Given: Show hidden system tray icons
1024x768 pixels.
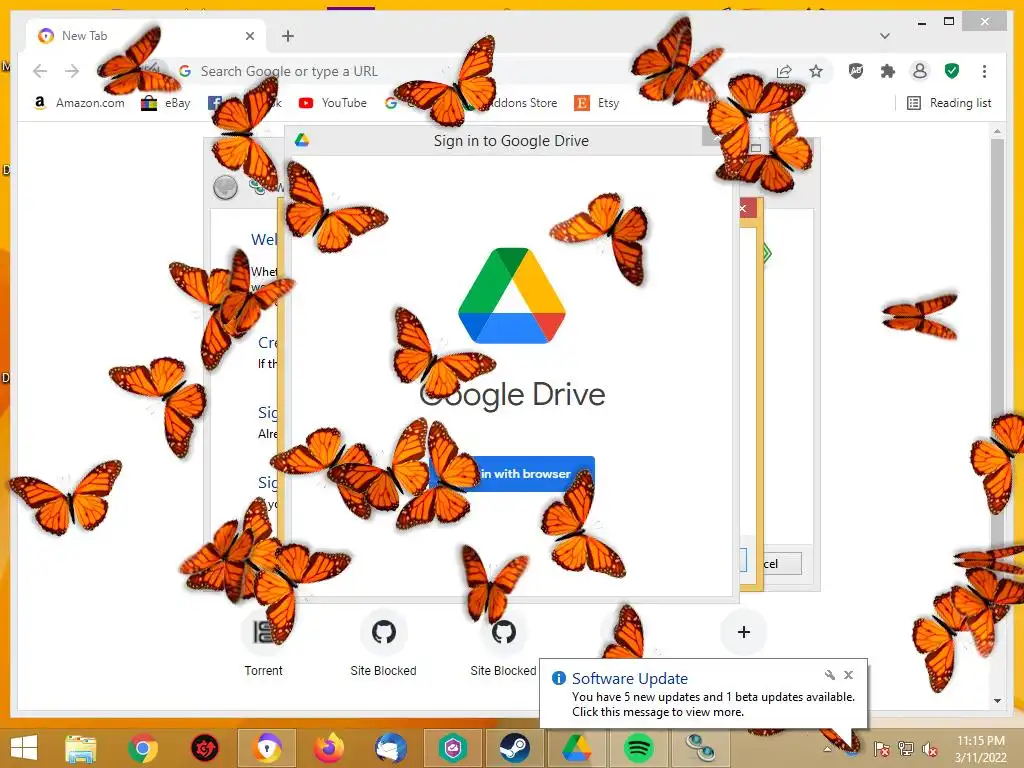Looking at the screenshot, I should pos(827,750).
